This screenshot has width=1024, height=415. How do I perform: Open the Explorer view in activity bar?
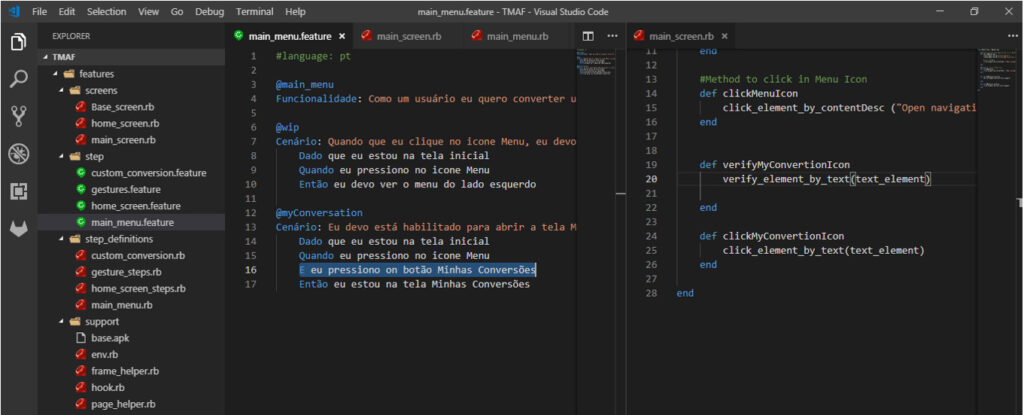click(x=18, y=42)
